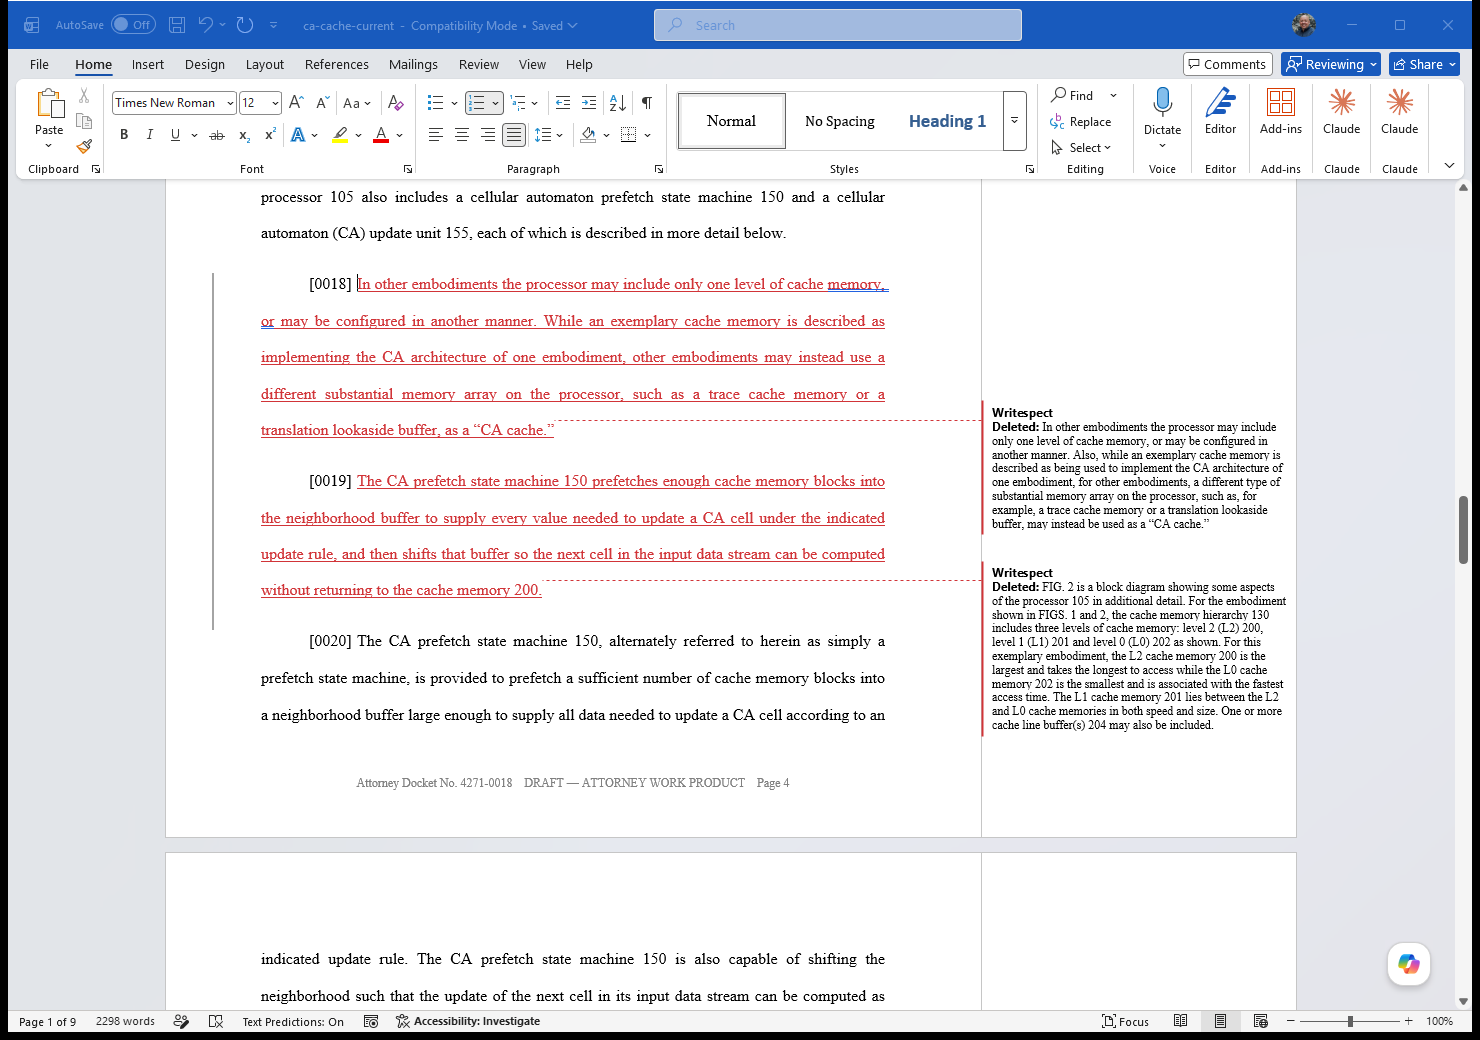The width and height of the screenshot is (1480, 1040).
Task: Click Replace in Editing group
Action: point(1080,122)
